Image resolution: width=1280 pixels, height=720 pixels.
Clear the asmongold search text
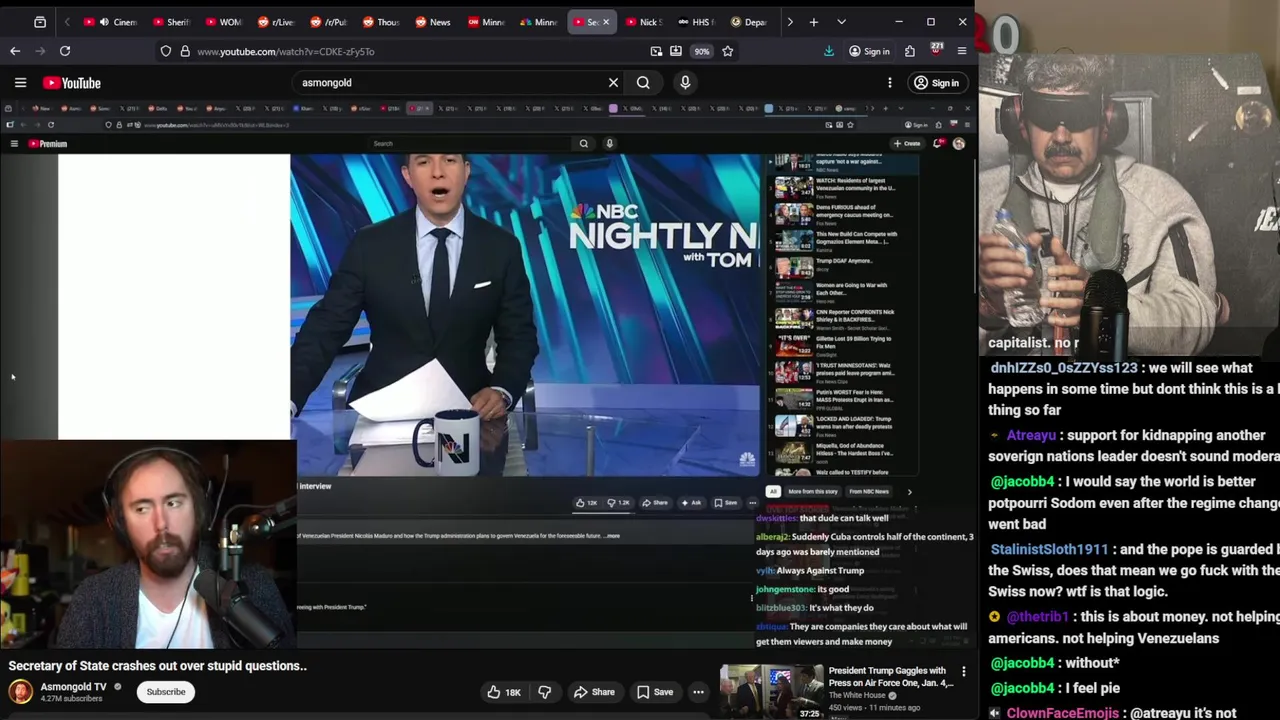613,83
